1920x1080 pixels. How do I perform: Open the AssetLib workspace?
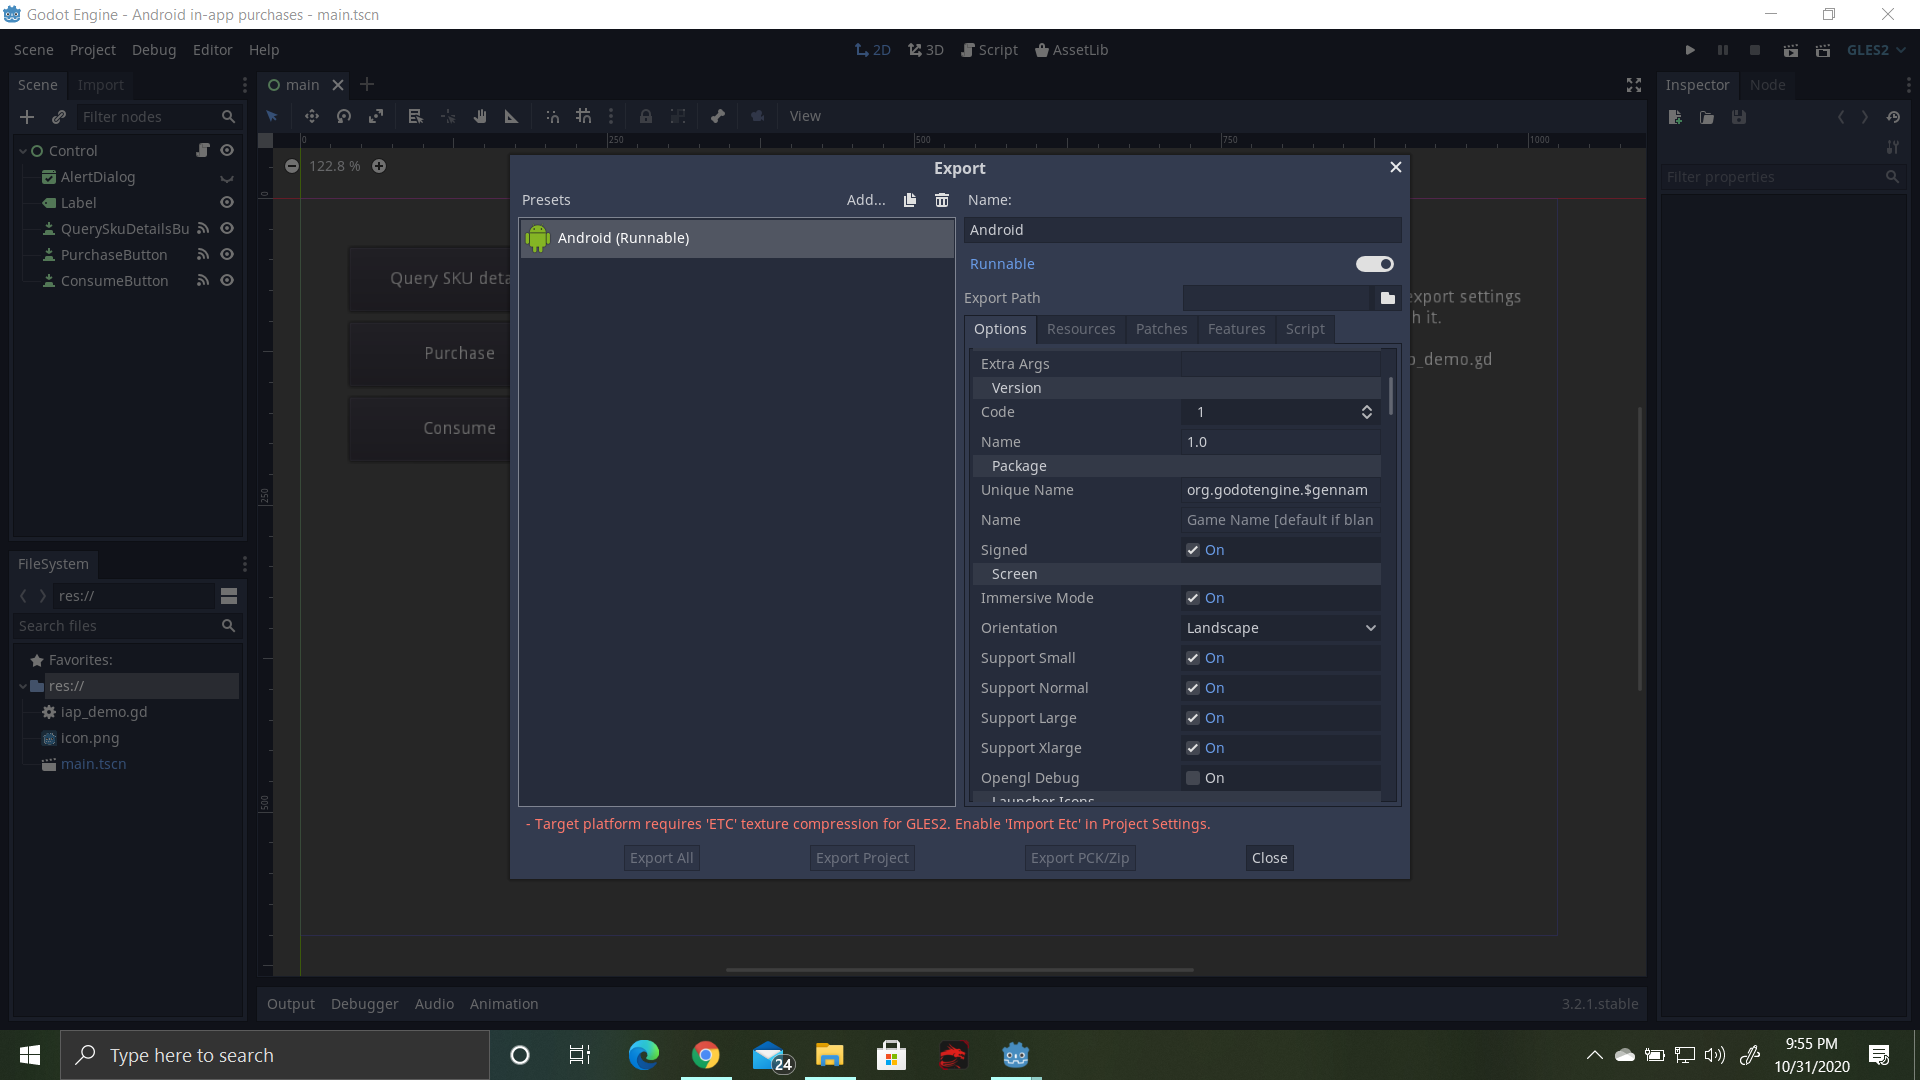[1072, 50]
